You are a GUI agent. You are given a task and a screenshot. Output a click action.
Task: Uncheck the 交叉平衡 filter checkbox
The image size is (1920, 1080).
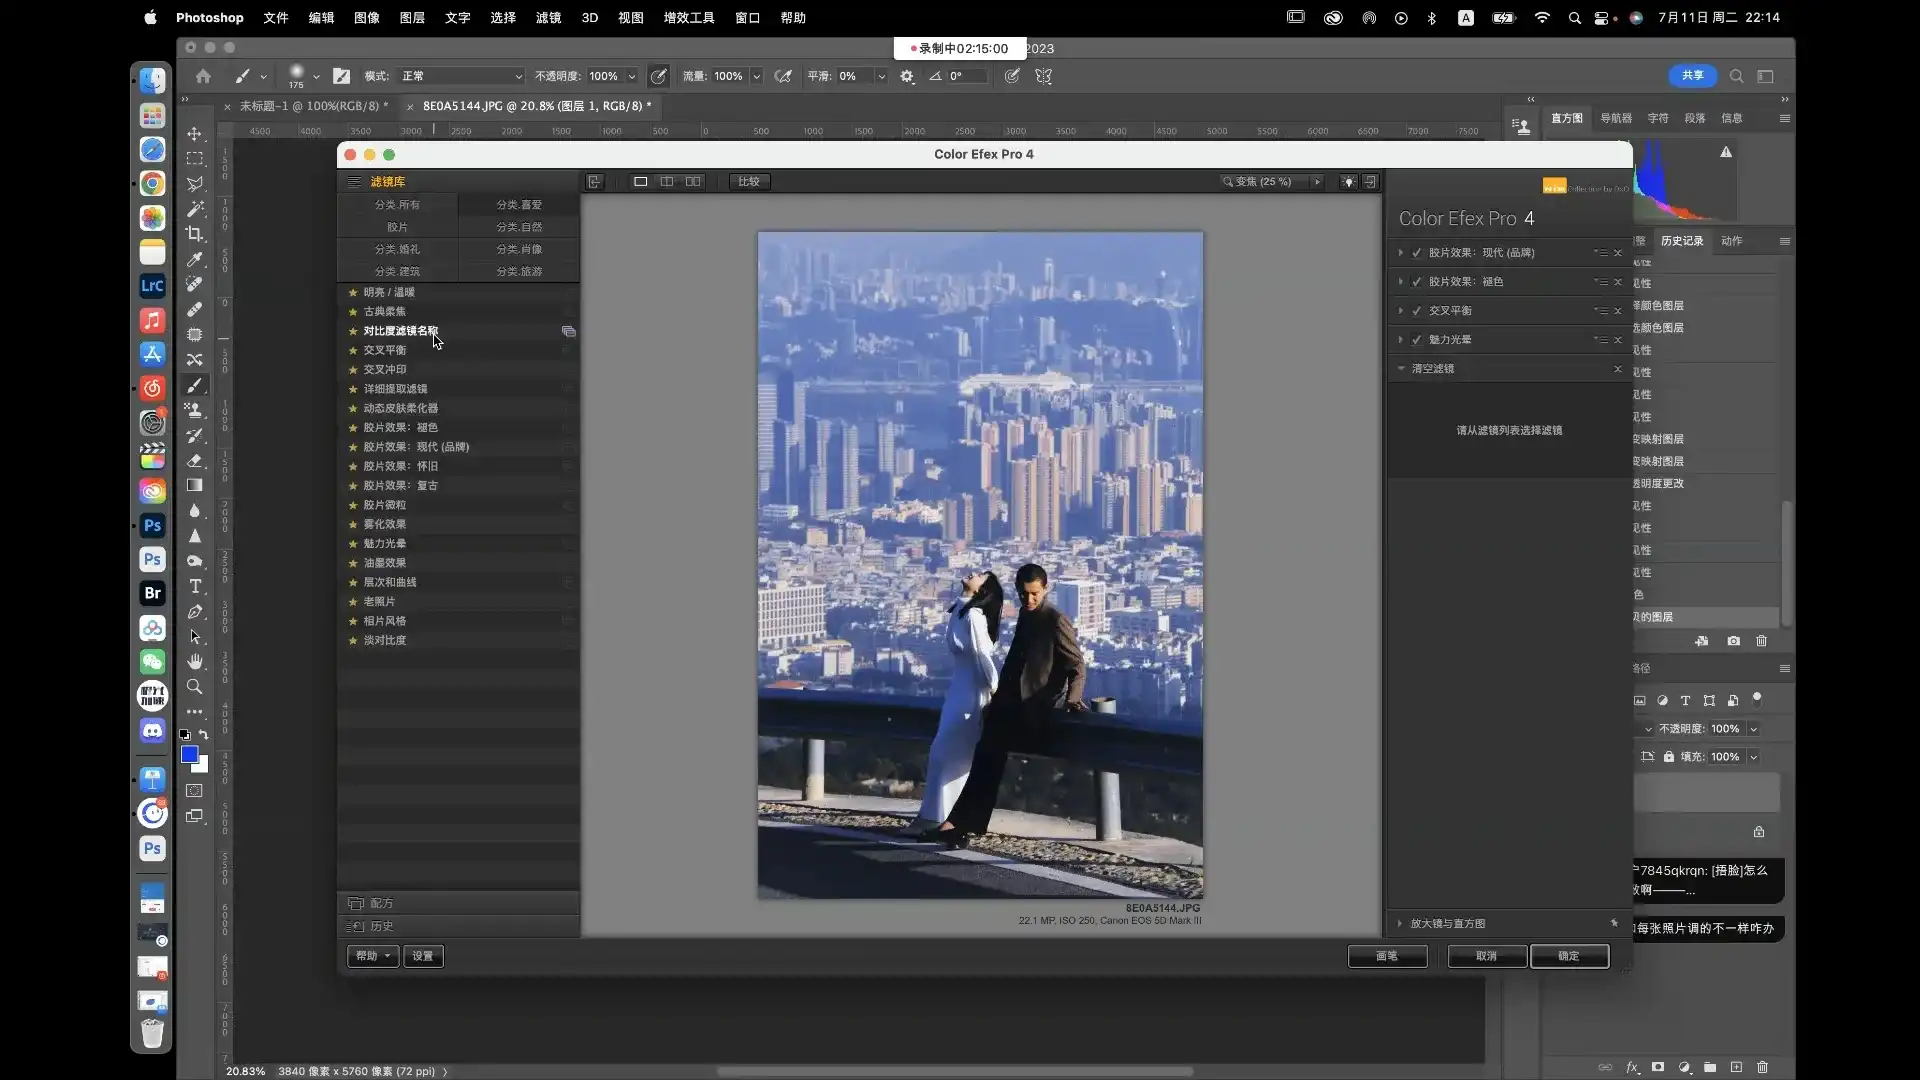(1416, 311)
